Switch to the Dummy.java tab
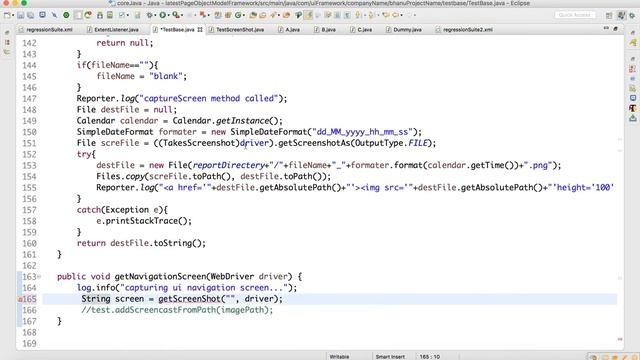The height and width of the screenshot is (360, 640). pyautogui.click(x=404, y=30)
